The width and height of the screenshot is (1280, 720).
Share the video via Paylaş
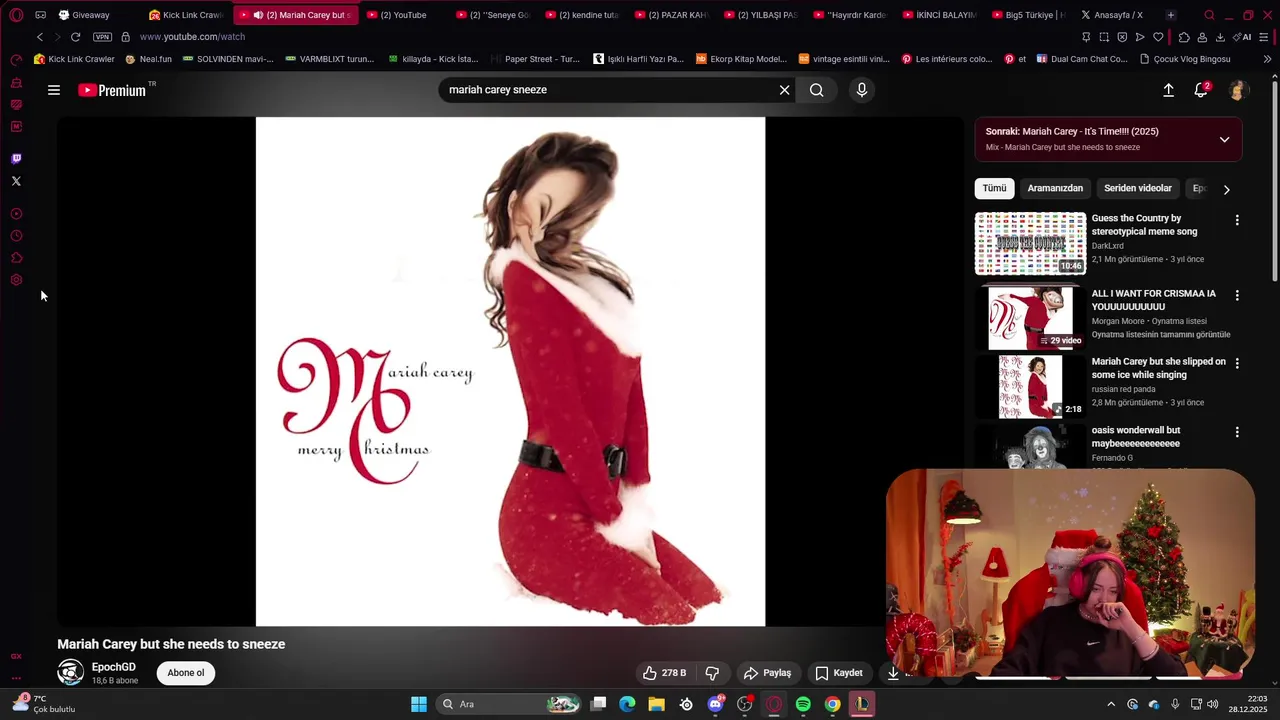tap(767, 673)
